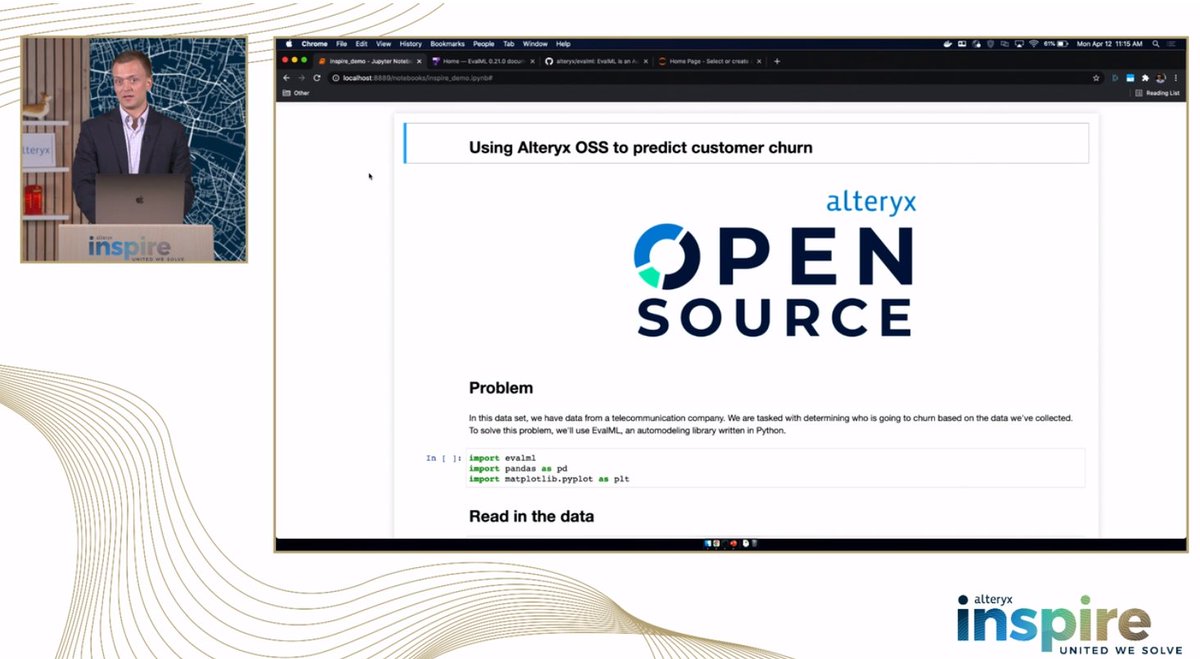Open the Window menu
The image size is (1200, 659).
point(535,44)
